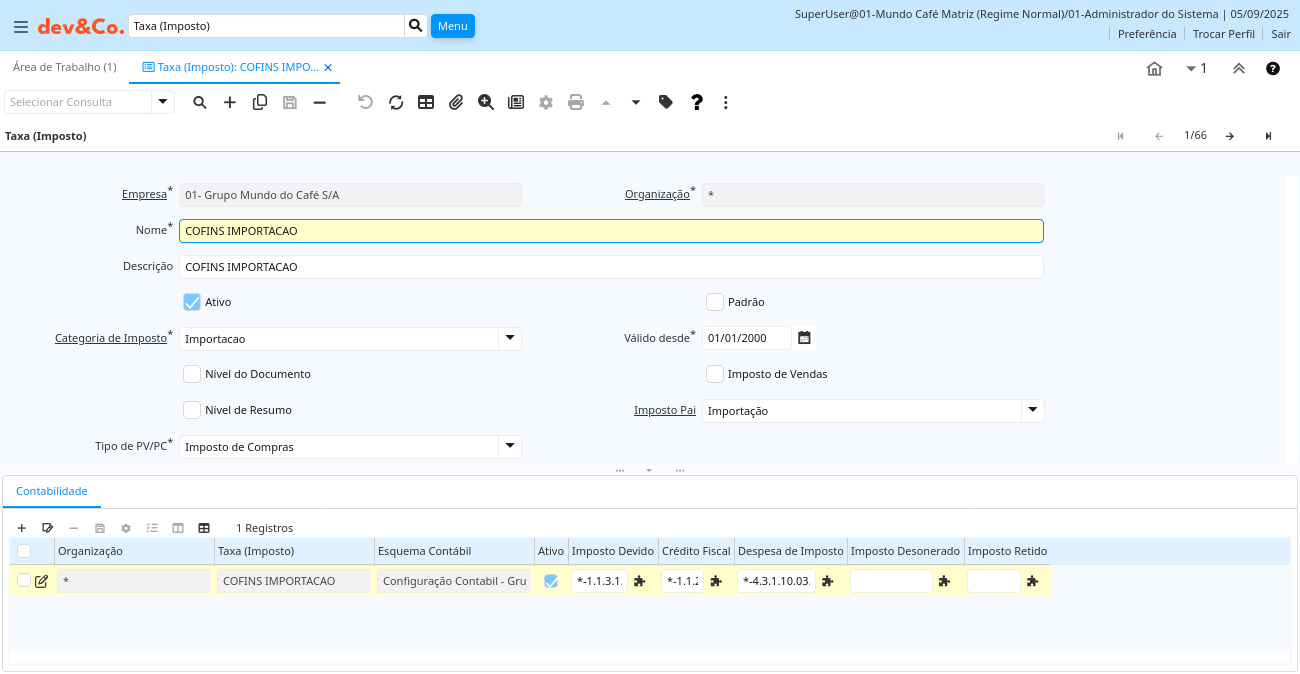The image size is (1300, 674).
Task: Click the Home icon at top right
Action: [x=1154, y=69]
